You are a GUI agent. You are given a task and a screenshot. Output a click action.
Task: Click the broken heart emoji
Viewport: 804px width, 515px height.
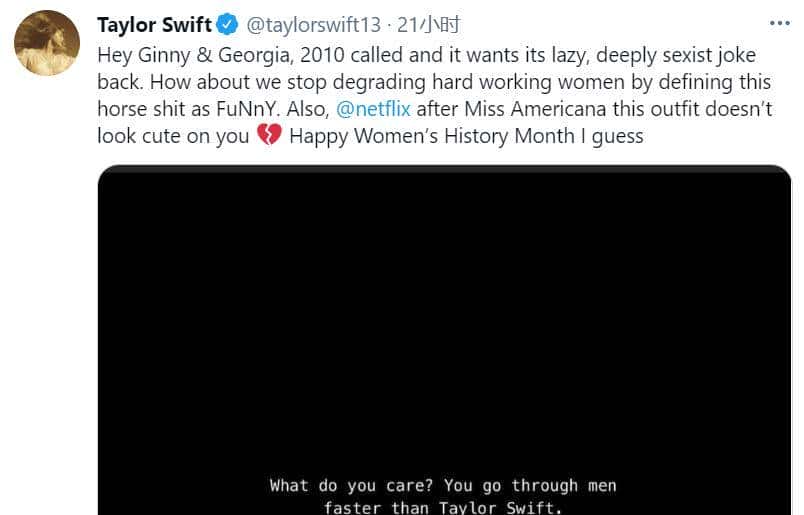[x=270, y=135]
